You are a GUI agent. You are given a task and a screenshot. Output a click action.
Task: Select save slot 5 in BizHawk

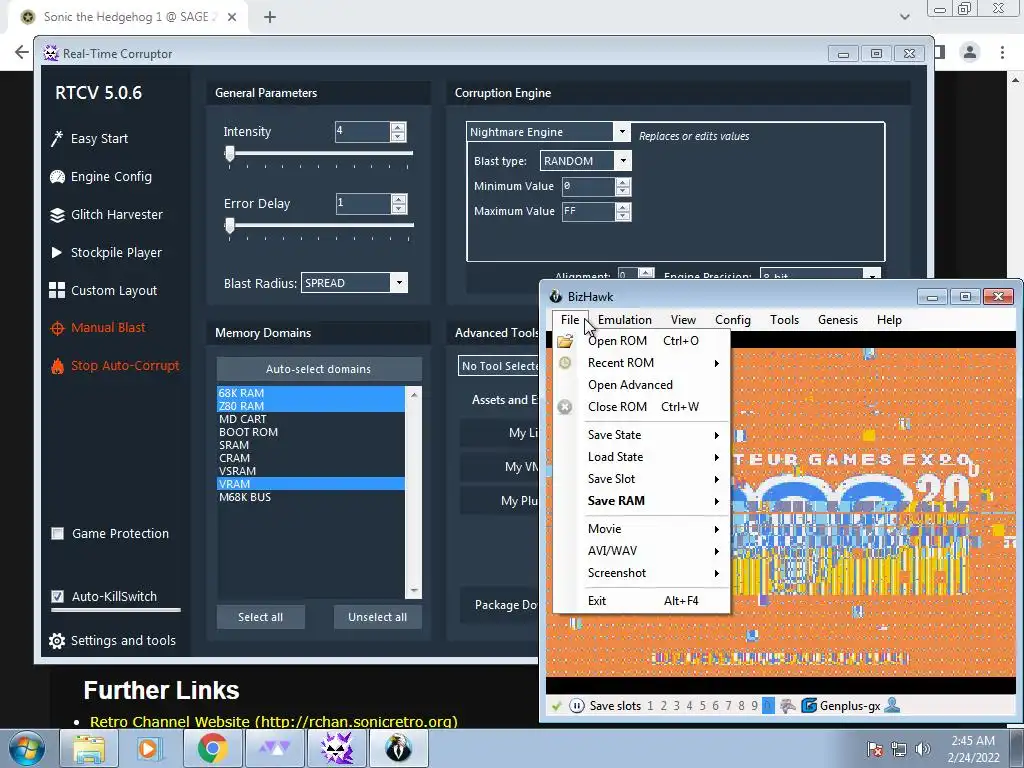[x=703, y=706]
